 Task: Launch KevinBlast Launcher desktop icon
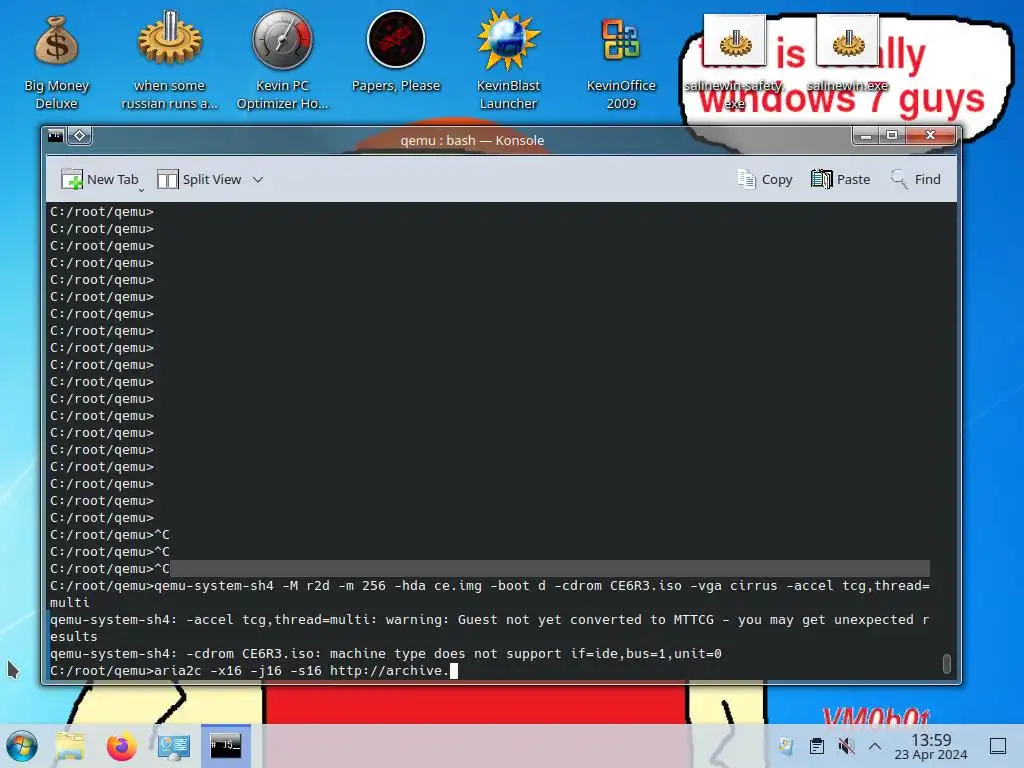pyautogui.click(x=508, y=62)
